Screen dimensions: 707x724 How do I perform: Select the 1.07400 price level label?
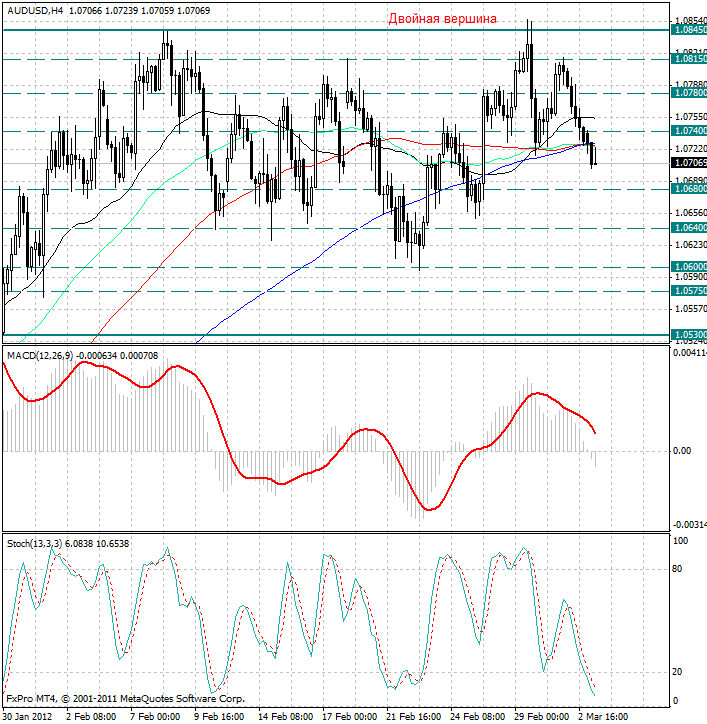point(690,131)
